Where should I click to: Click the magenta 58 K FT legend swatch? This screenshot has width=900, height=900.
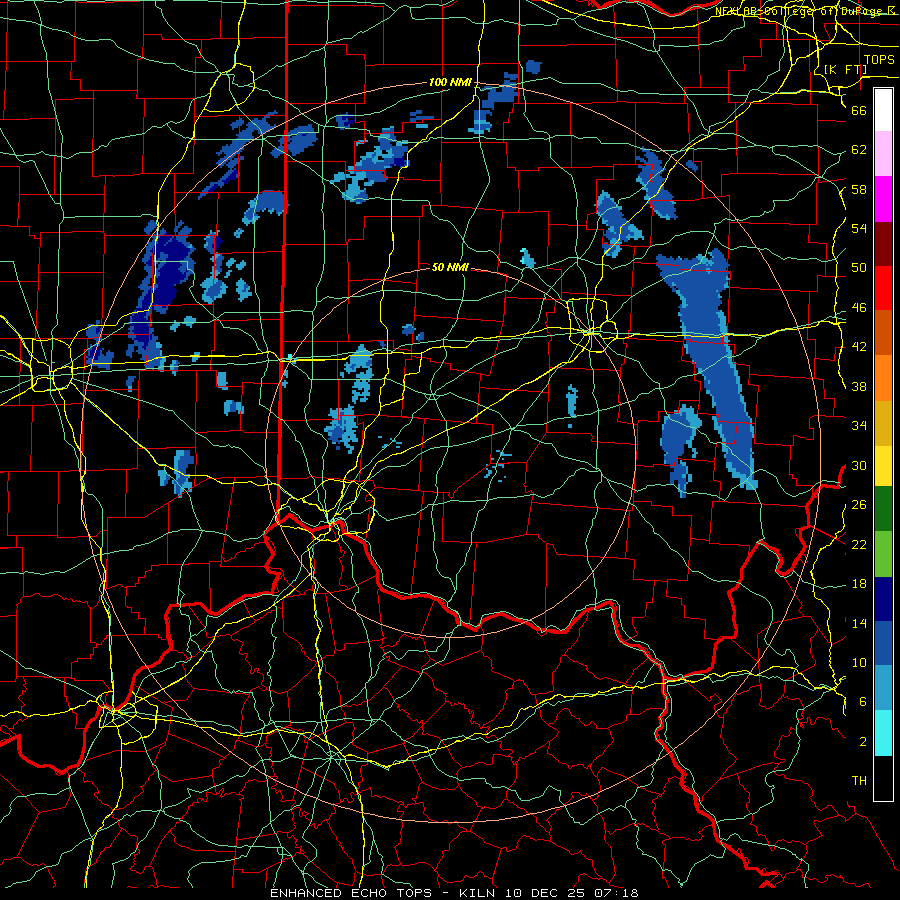883,199
